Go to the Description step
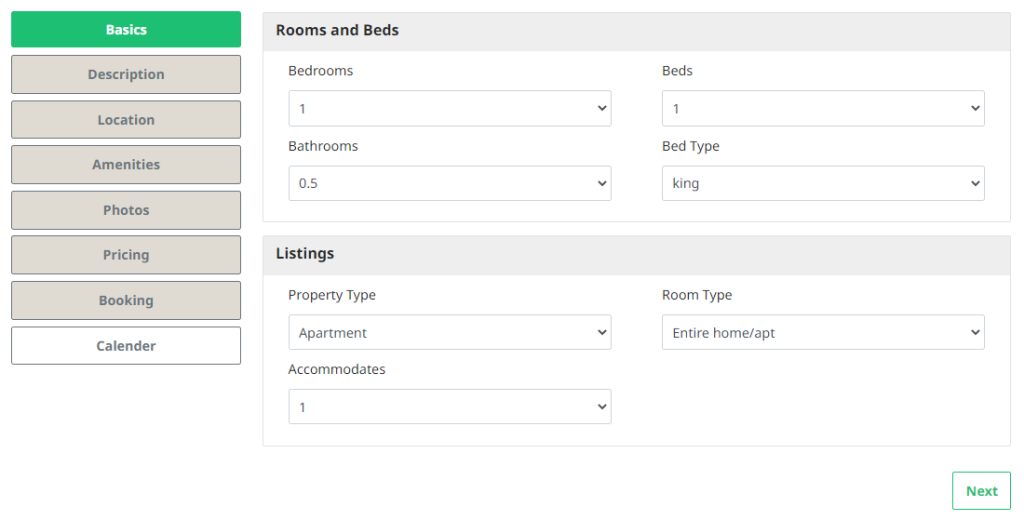The image size is (1024, 520). click(x=126, y=74)
